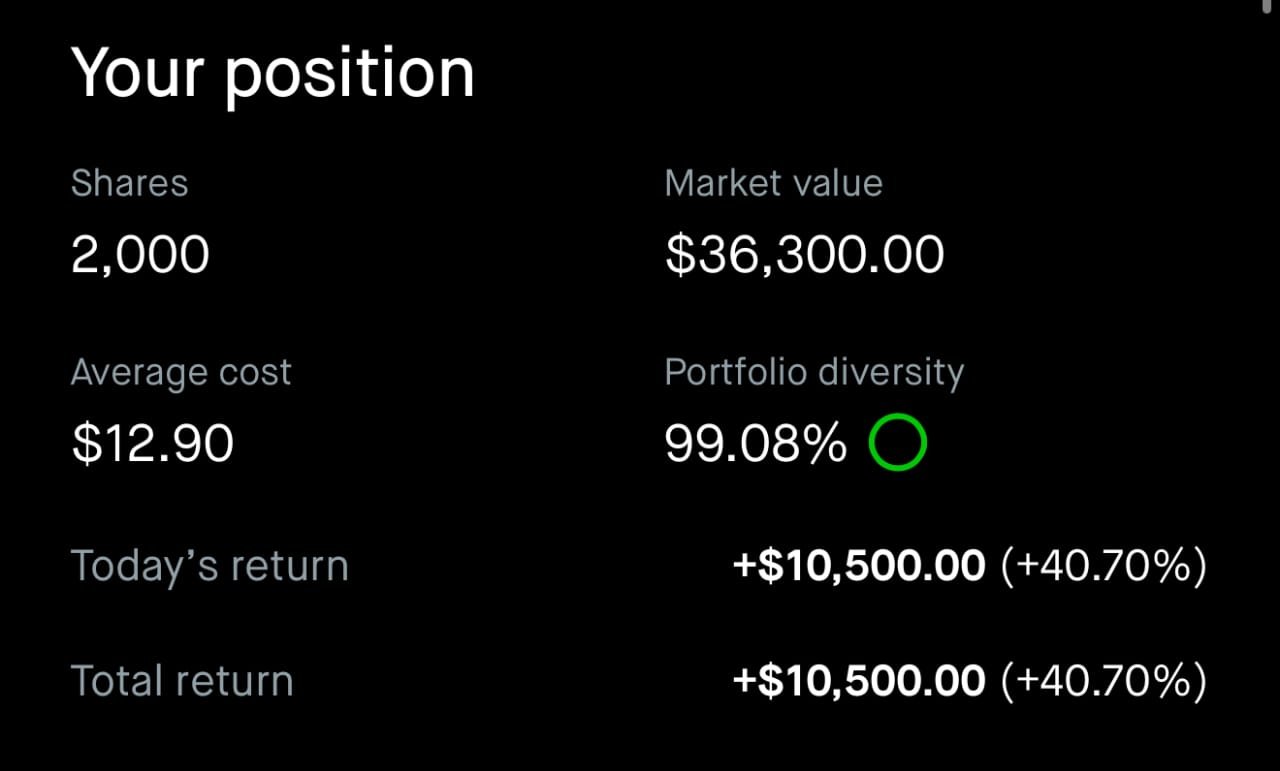Click the Market value label
1280x771 pixels.
coord(773,183)
